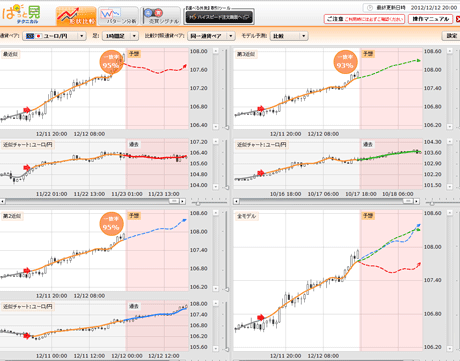Open the ユーロ/円 currency pair dropdown
The image size is (460, 361).
[x=54, y=36]
